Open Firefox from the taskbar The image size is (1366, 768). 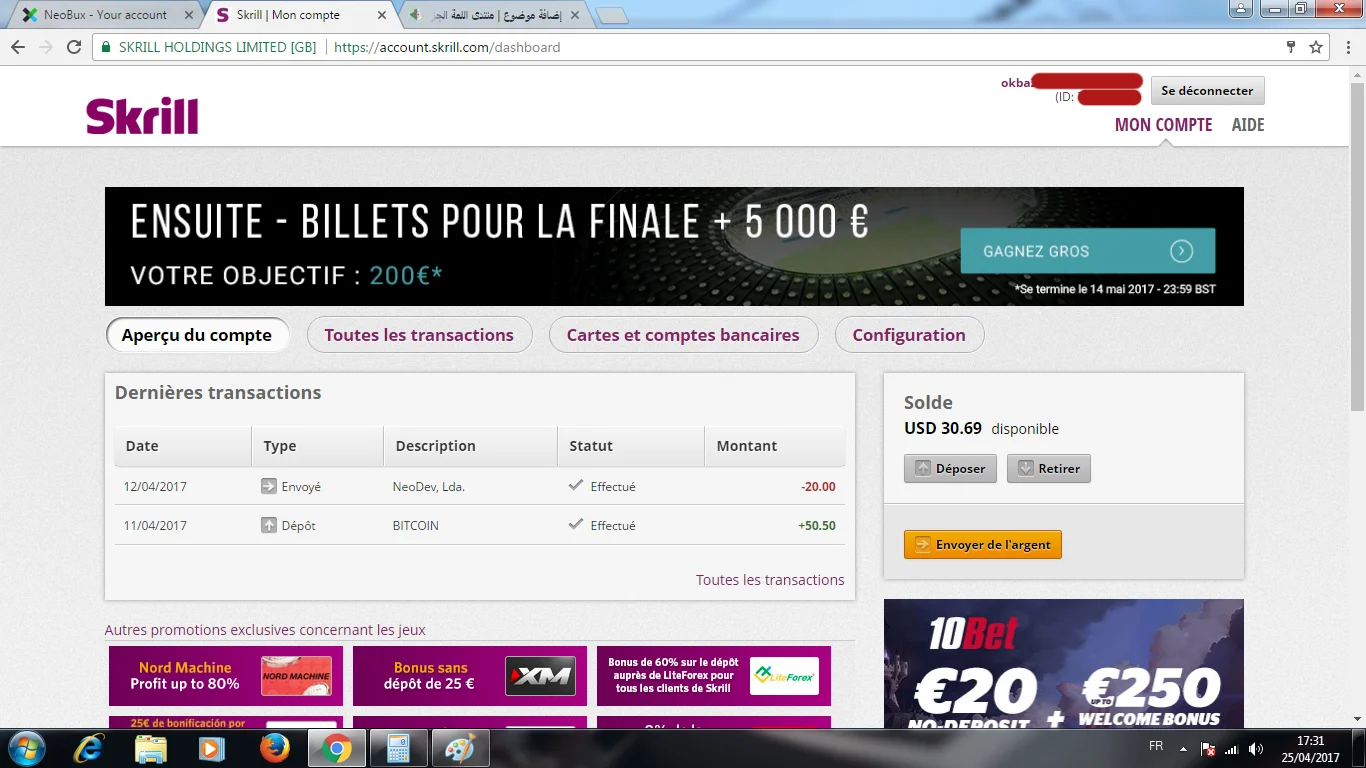pos(274,748)
